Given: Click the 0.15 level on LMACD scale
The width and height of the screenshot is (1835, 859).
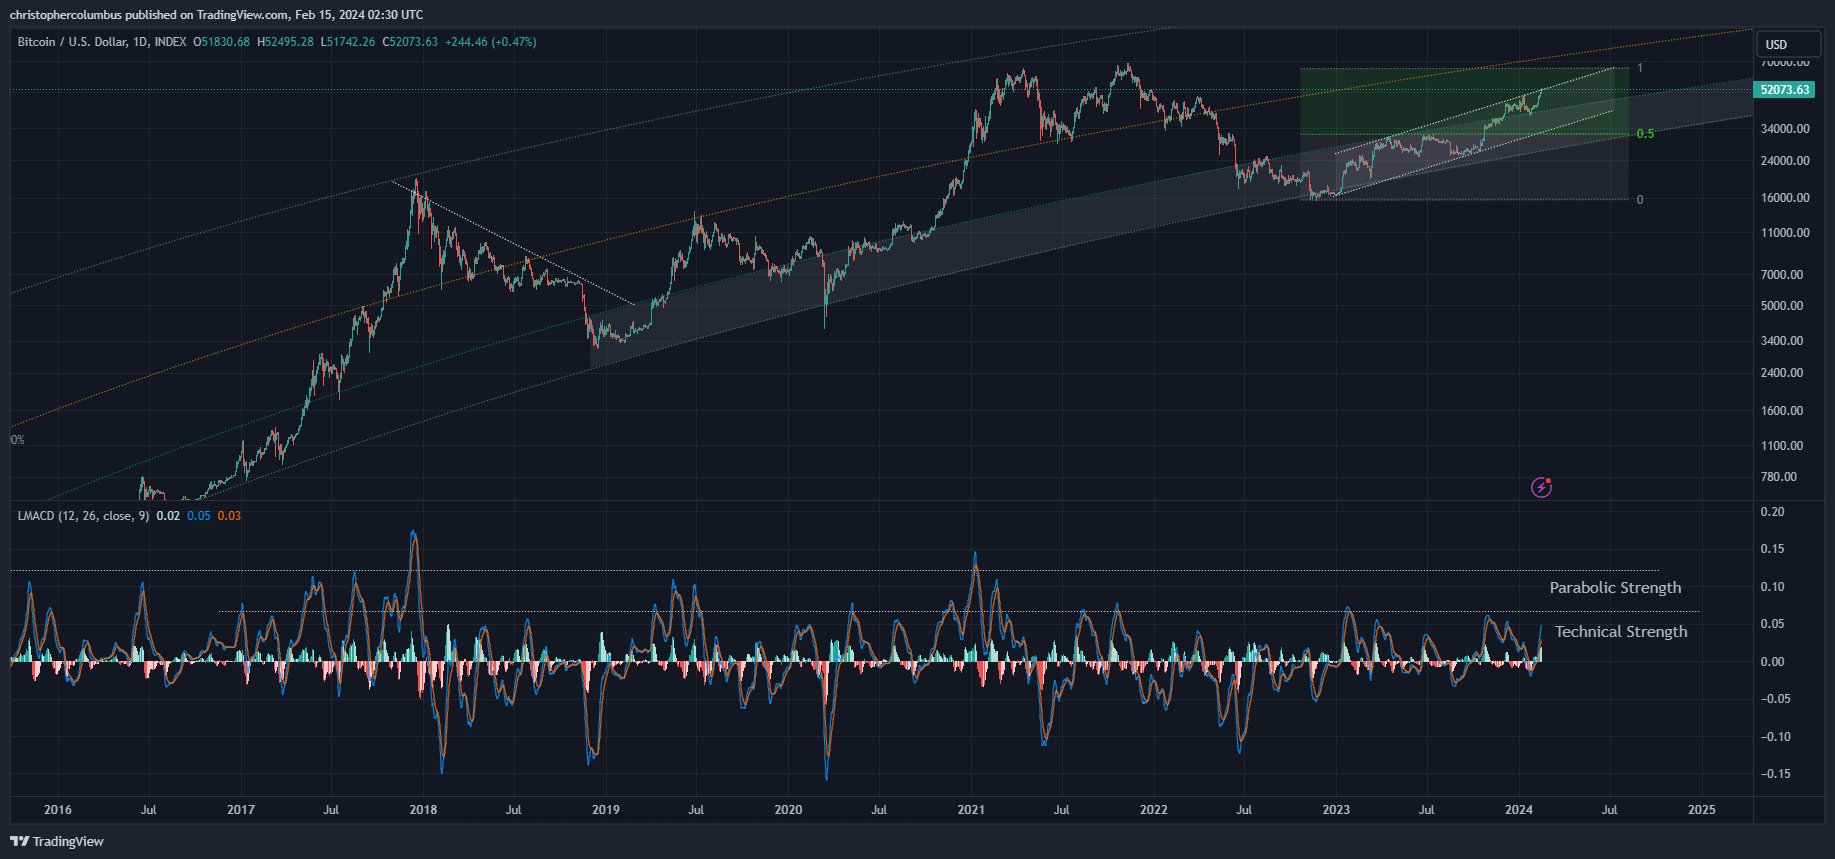Looking at the screenshot, I should pos(1772,549).
